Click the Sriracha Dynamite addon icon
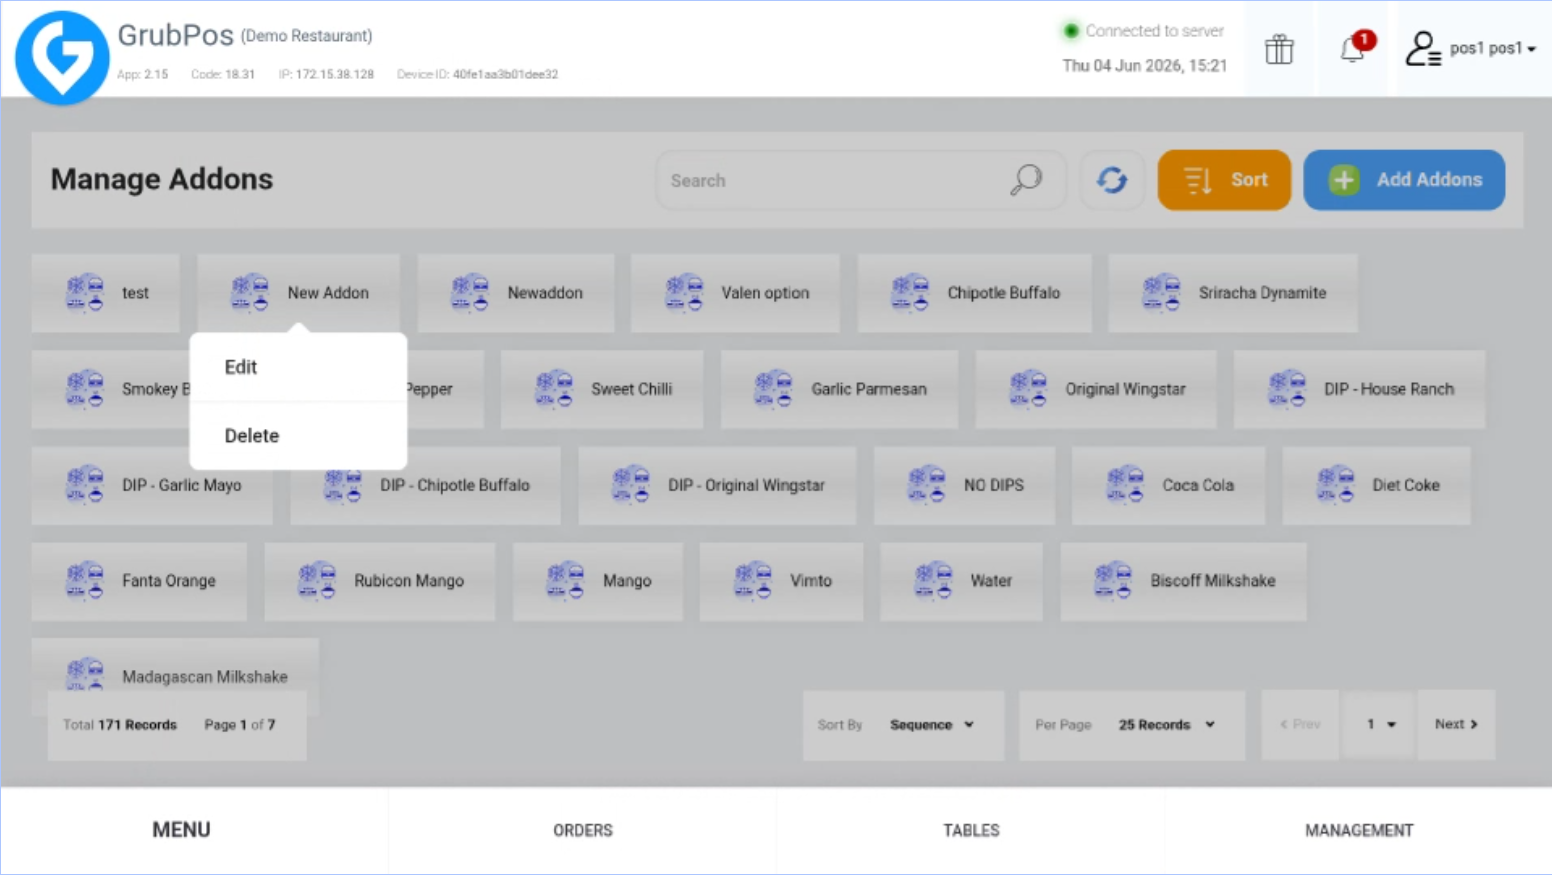Image resolution: width=1552 pixels, height=875 pixels. [x=1162, y=293]
